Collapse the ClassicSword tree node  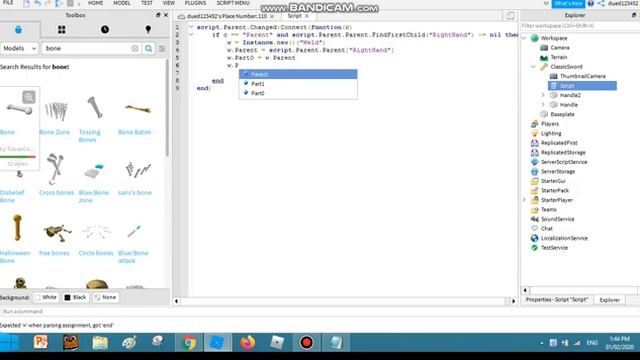pyautogui.click(x=533, y=67)
